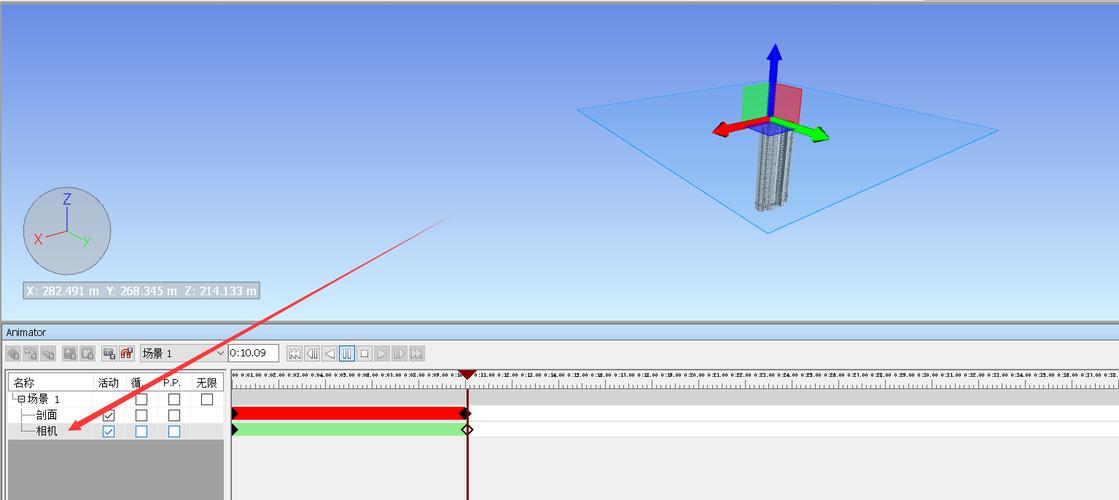Click the rewind to start playback button
The height and width of the screenshot is (500, 1119).
(294, 353)
